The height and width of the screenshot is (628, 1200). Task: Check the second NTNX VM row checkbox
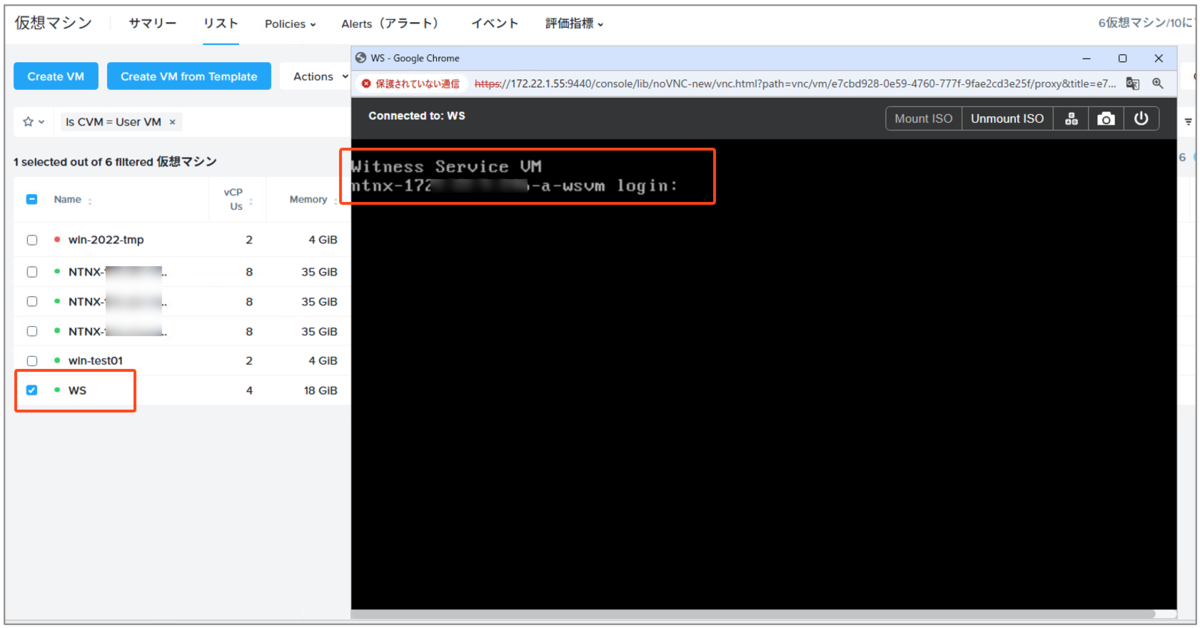[x=32, y=301]
